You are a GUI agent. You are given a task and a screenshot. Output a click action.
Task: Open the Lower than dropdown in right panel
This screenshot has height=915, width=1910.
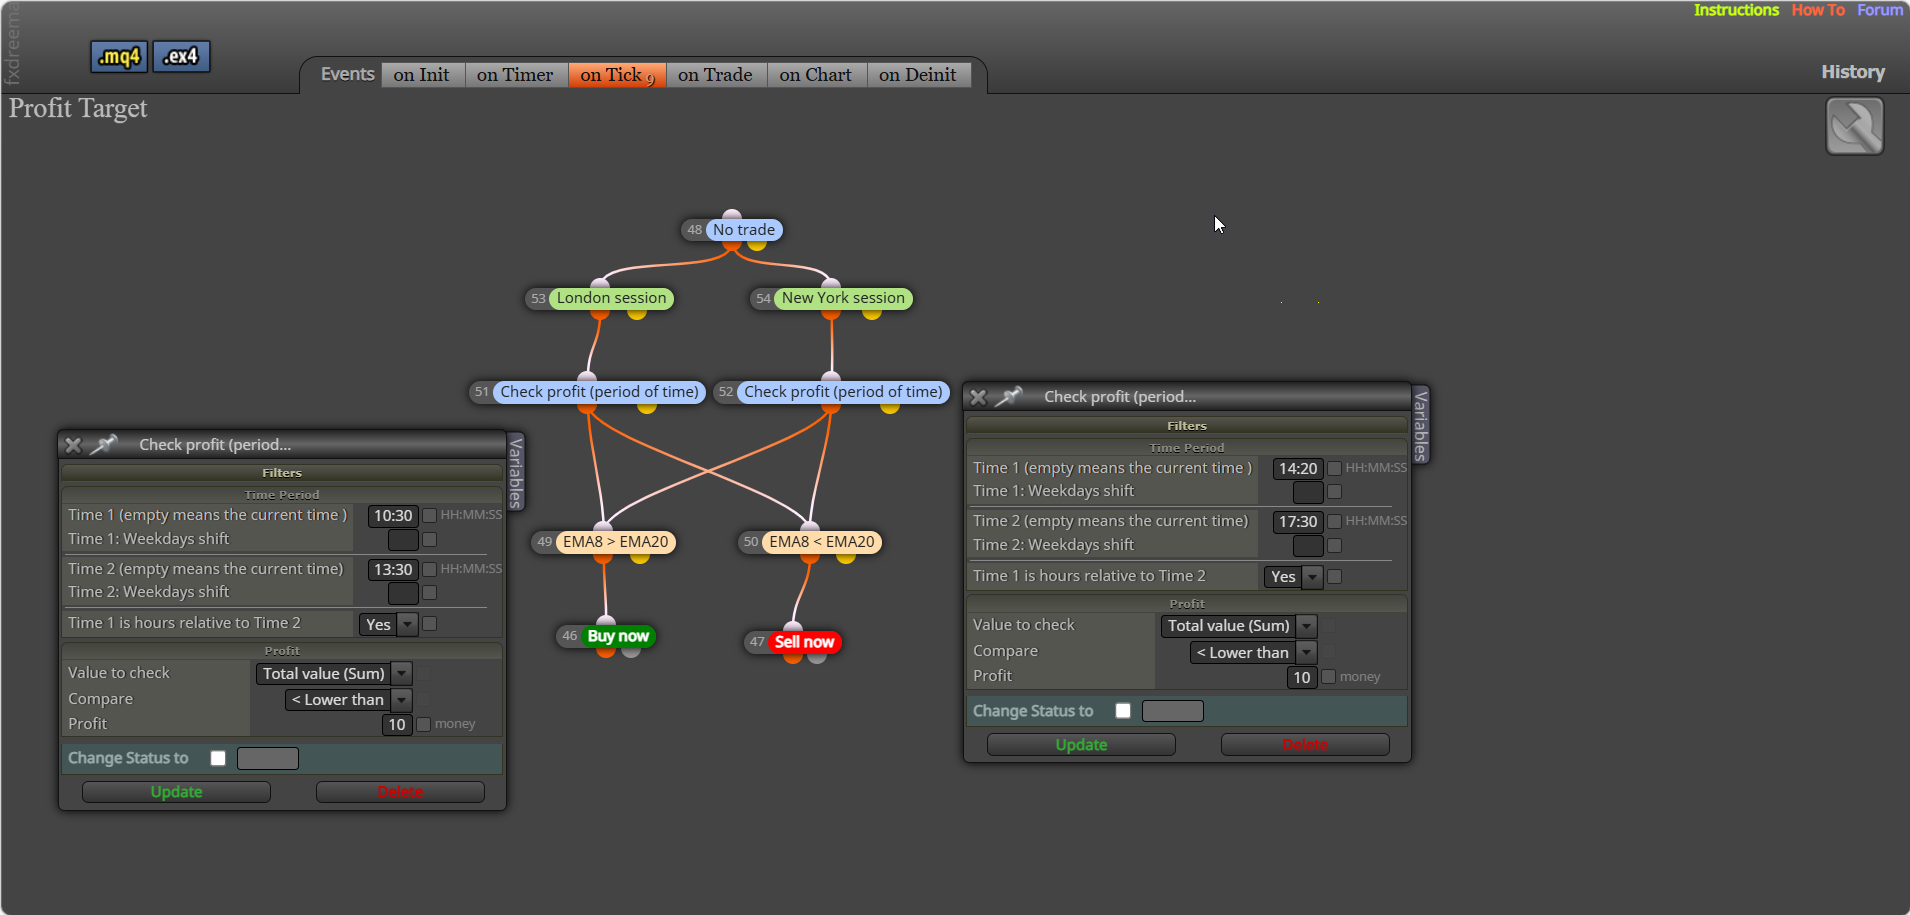pos(1253,652)
